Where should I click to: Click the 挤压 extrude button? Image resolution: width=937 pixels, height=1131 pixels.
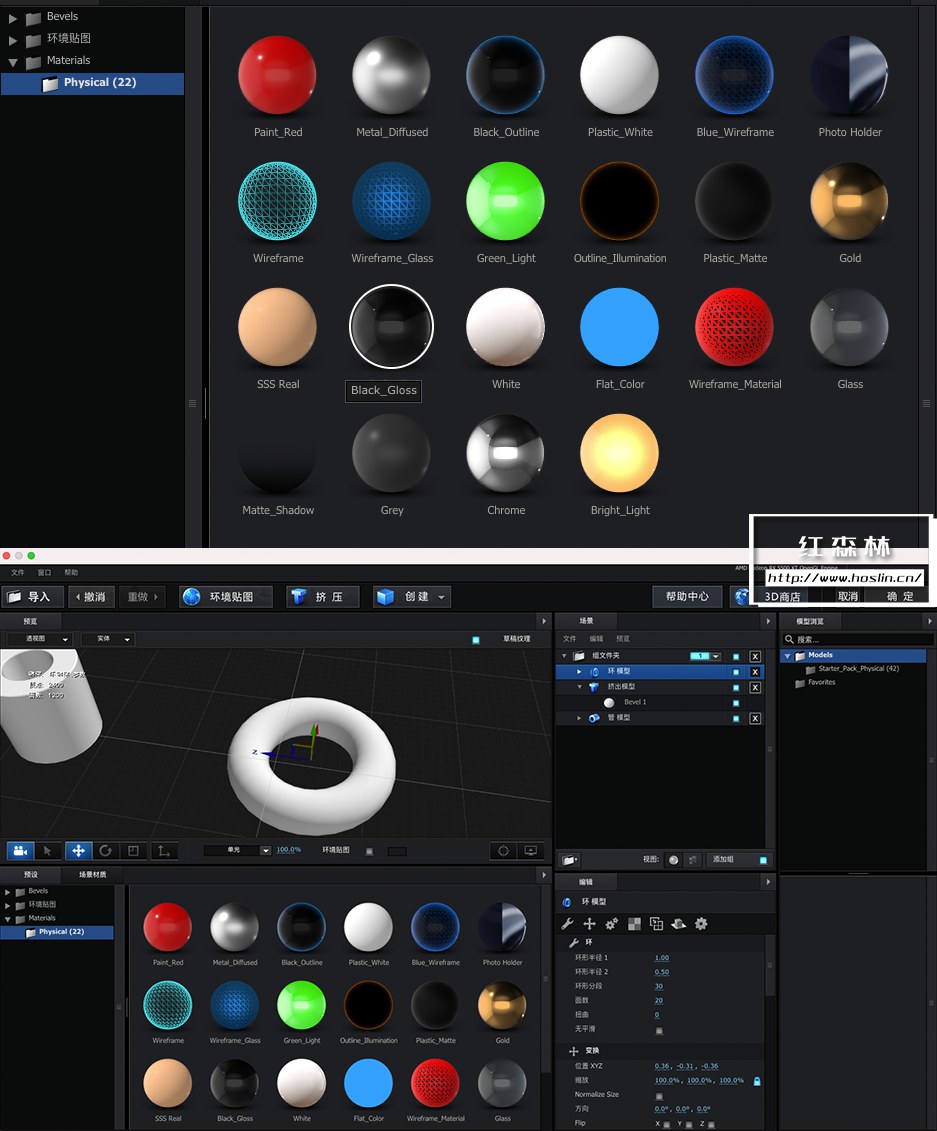[x=322, y=597]
